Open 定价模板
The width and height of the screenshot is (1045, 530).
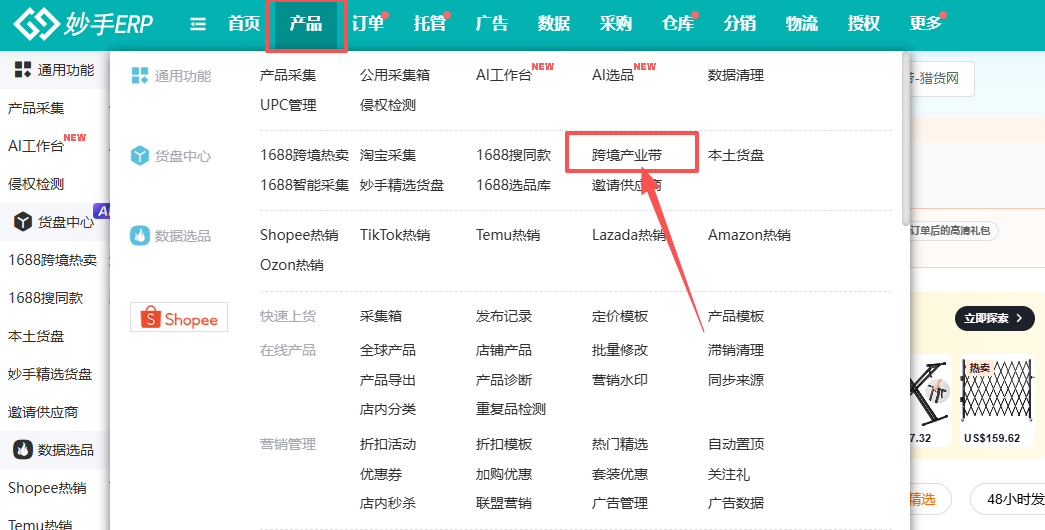620,316
